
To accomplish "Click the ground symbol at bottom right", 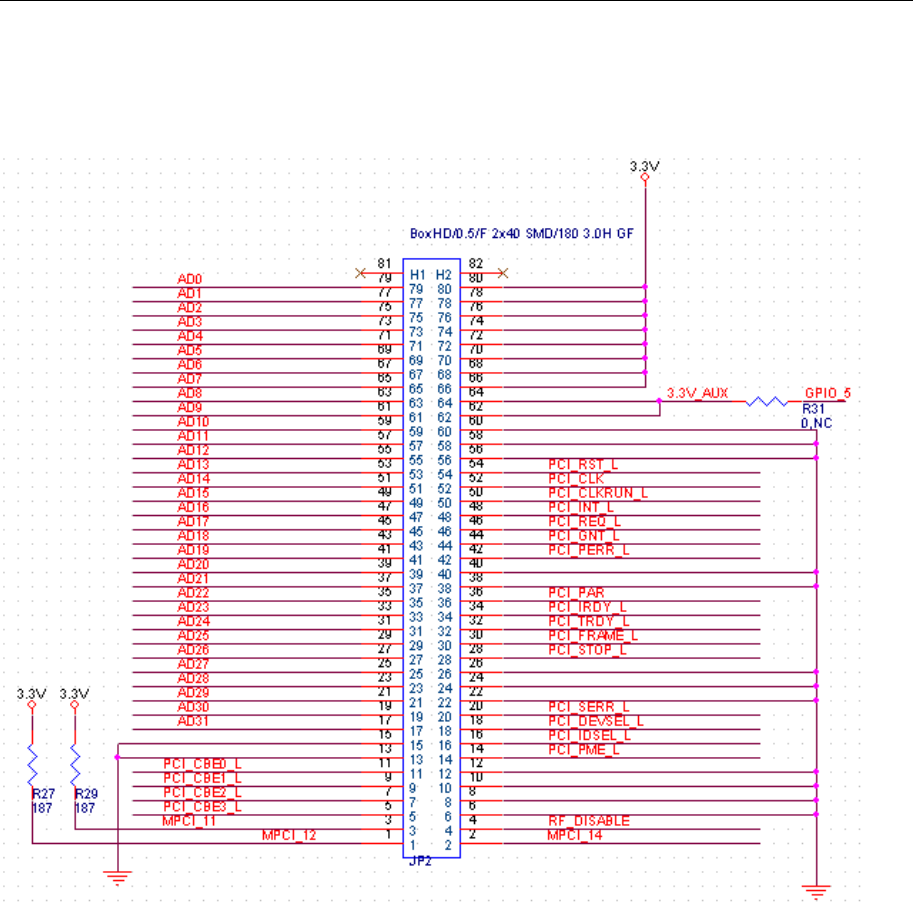I will [x=816, y=892].
